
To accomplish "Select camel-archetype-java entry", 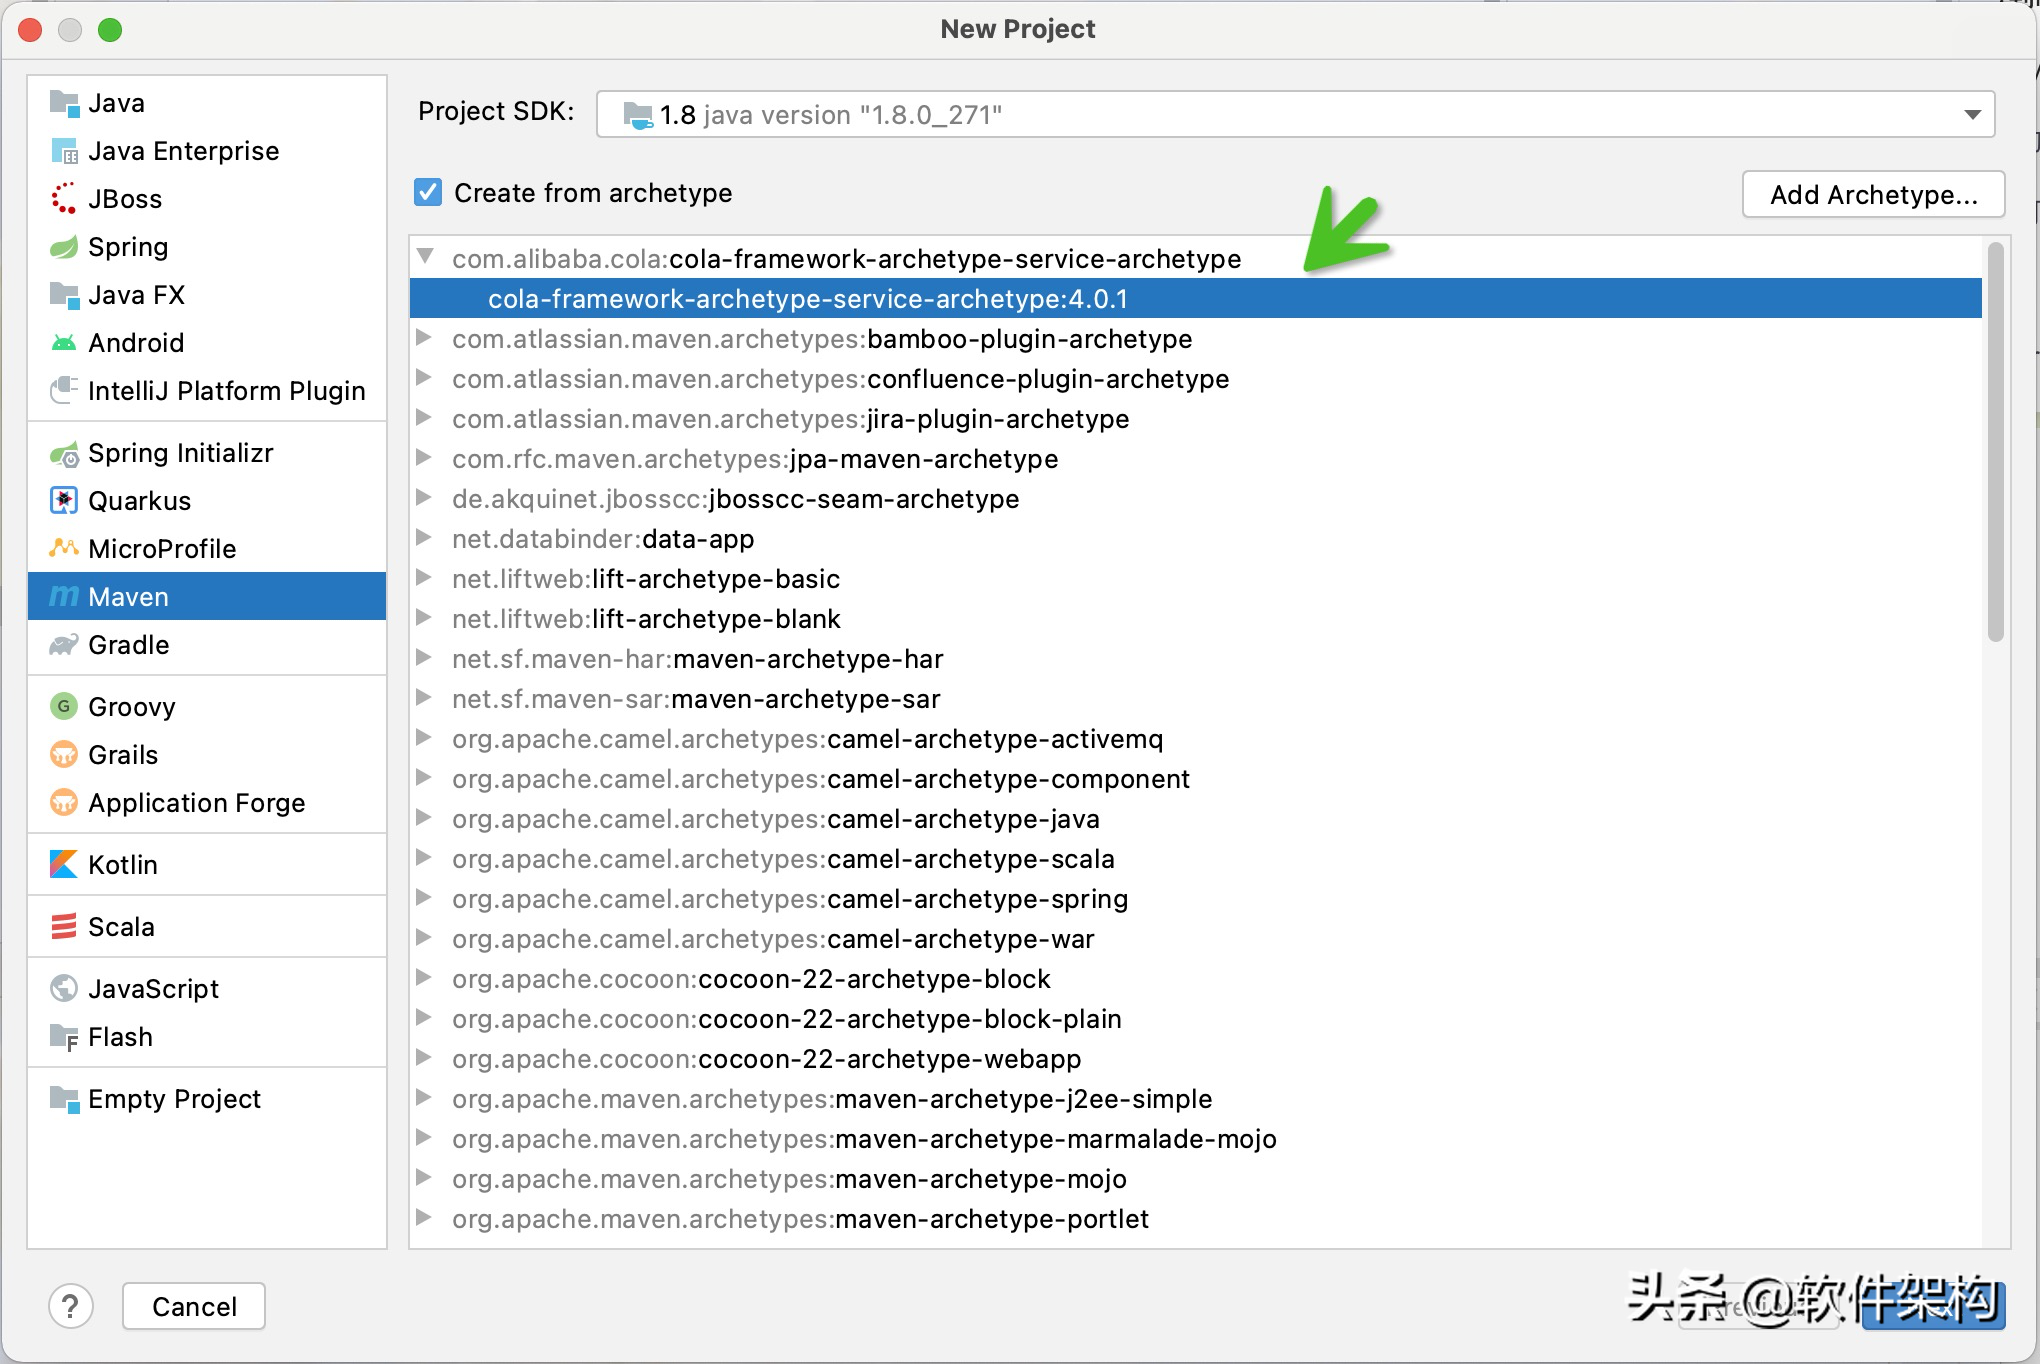I will (1195, 819).
